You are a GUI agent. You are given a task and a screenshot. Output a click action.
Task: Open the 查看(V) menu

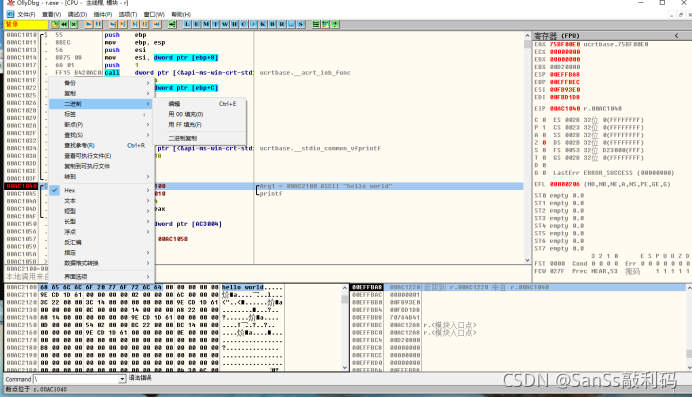pos(51,15)
